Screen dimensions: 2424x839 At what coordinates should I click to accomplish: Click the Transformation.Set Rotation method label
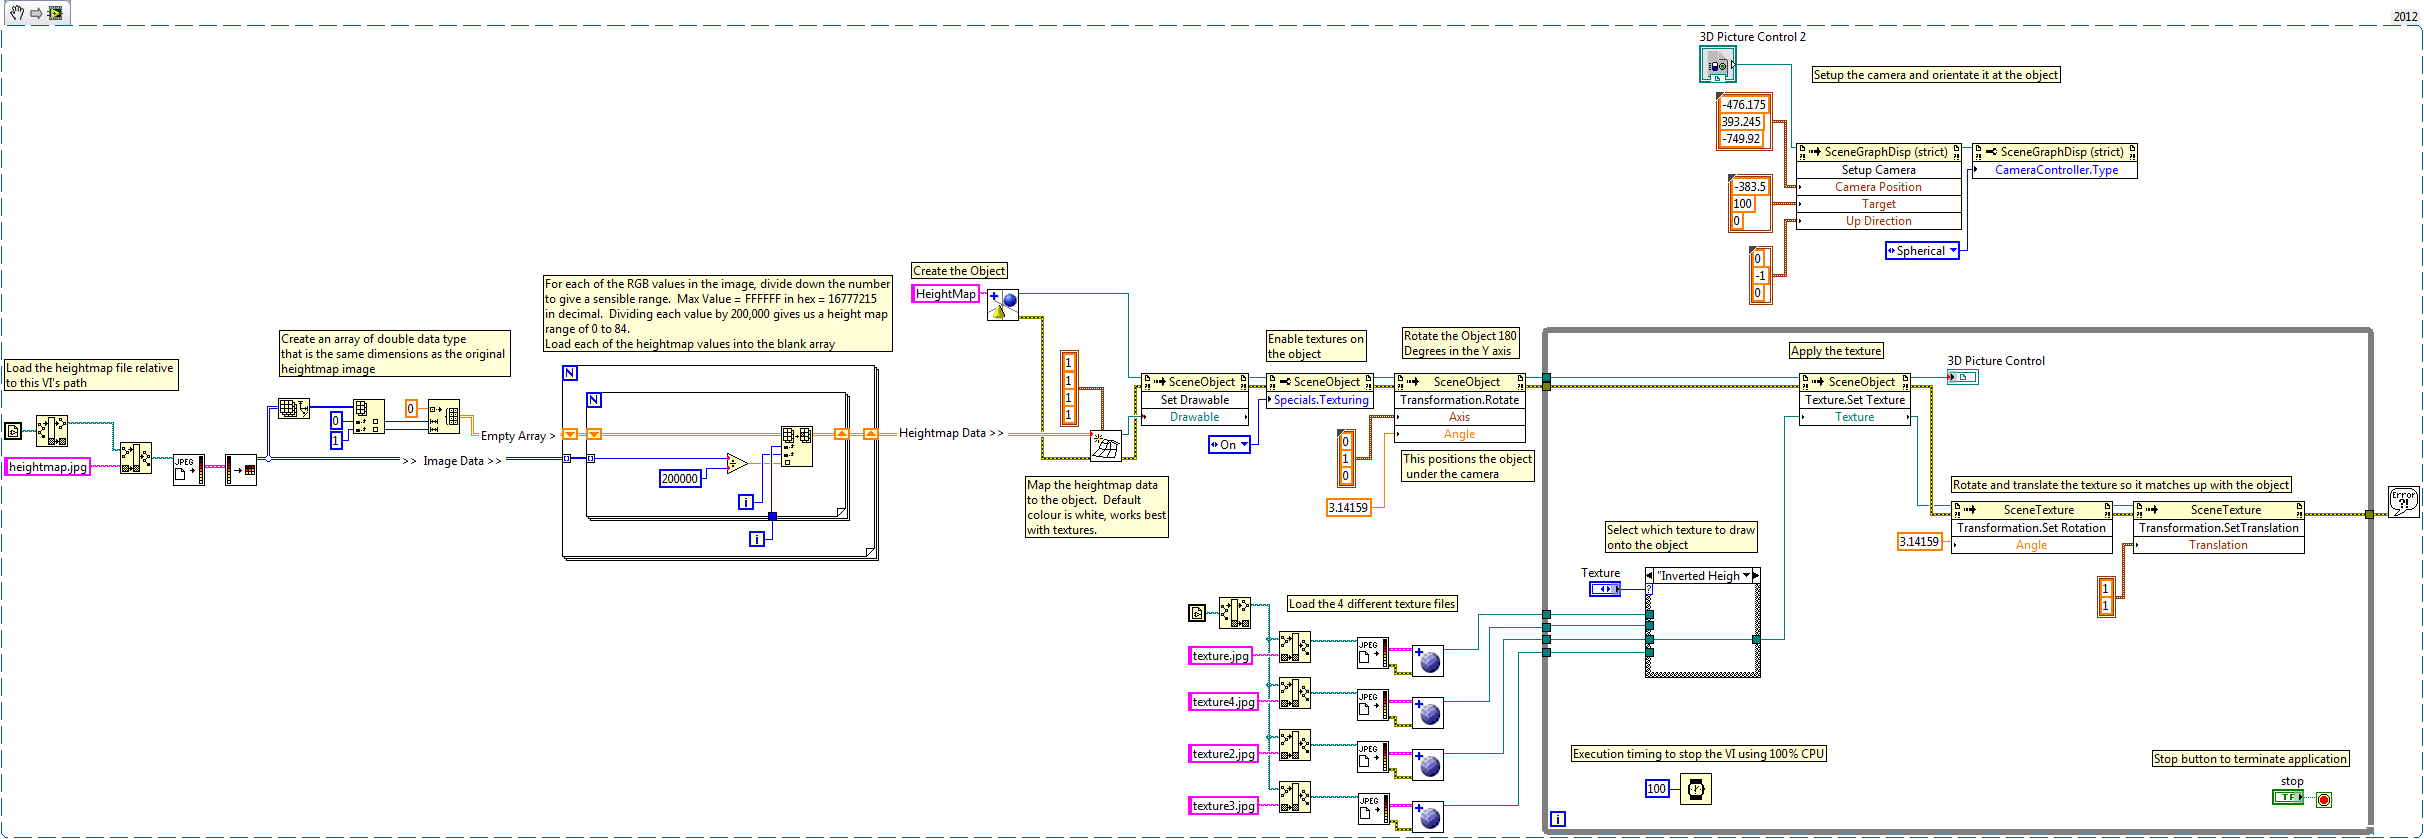tap(2032, 528)
